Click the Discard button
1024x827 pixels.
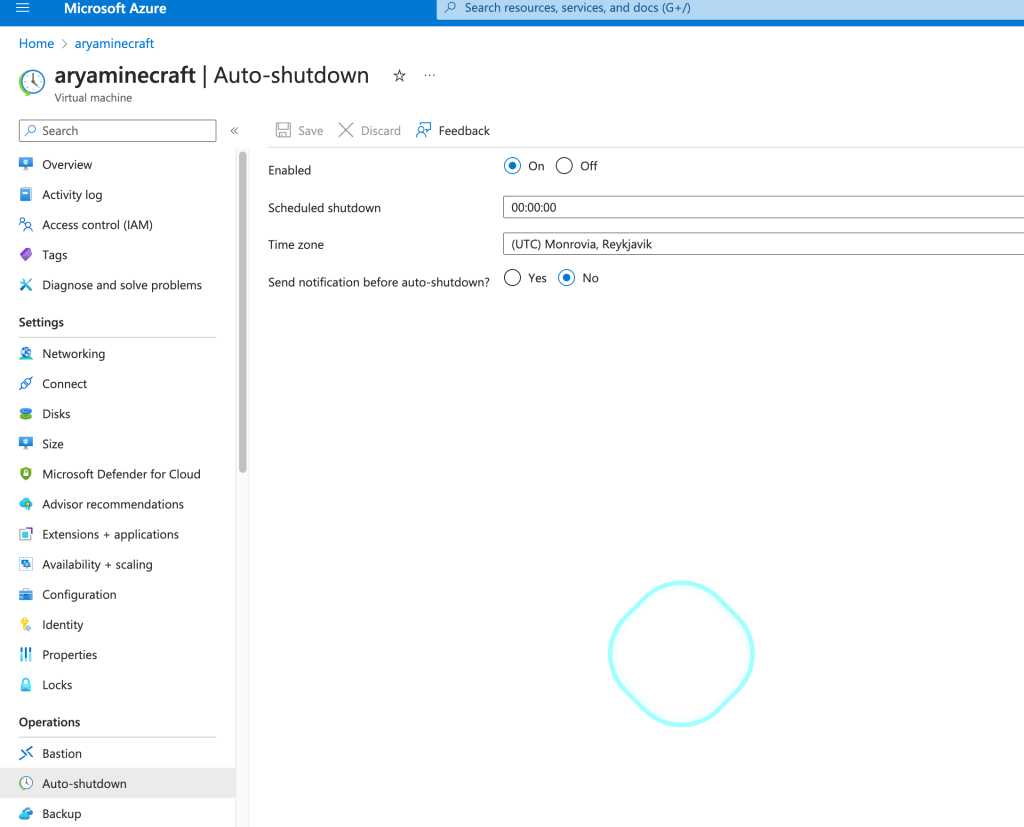coord(370,130)
